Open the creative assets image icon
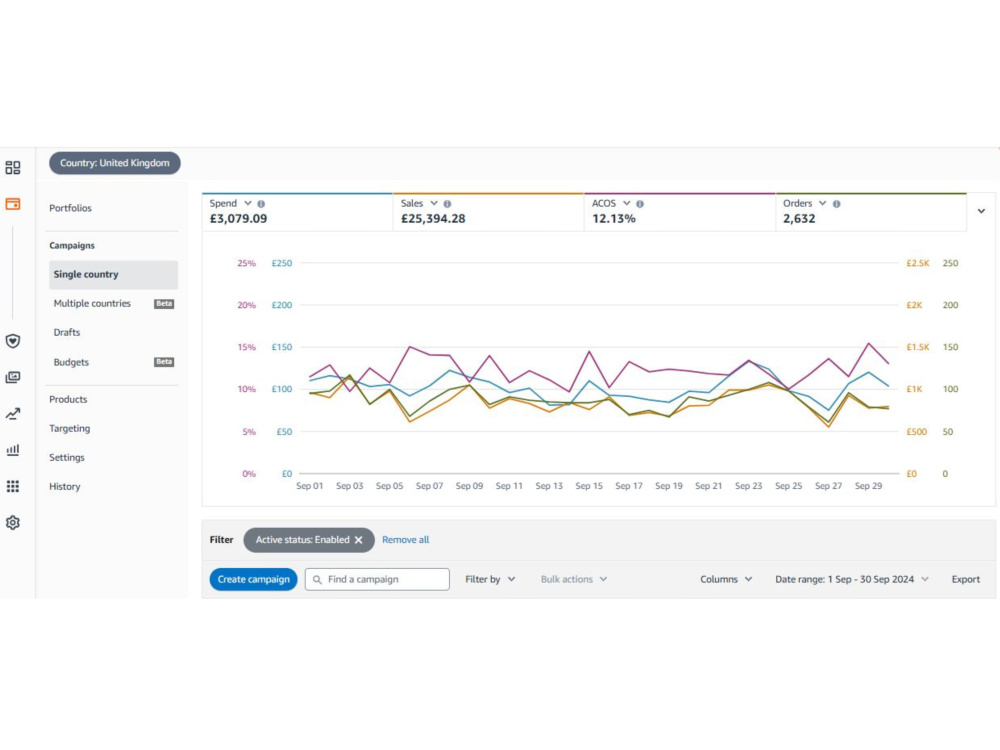 point(13,378)
